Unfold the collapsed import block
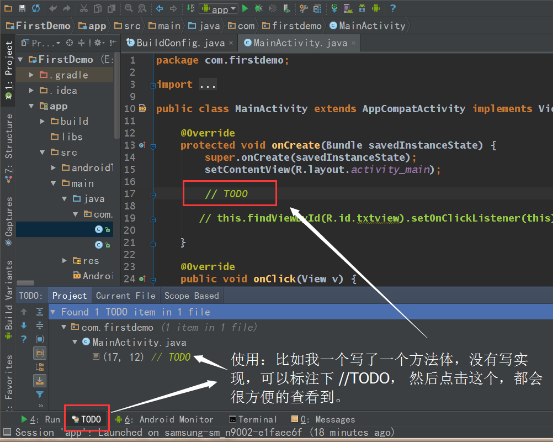This screenshot has height=442, width=553. [153, 85]
